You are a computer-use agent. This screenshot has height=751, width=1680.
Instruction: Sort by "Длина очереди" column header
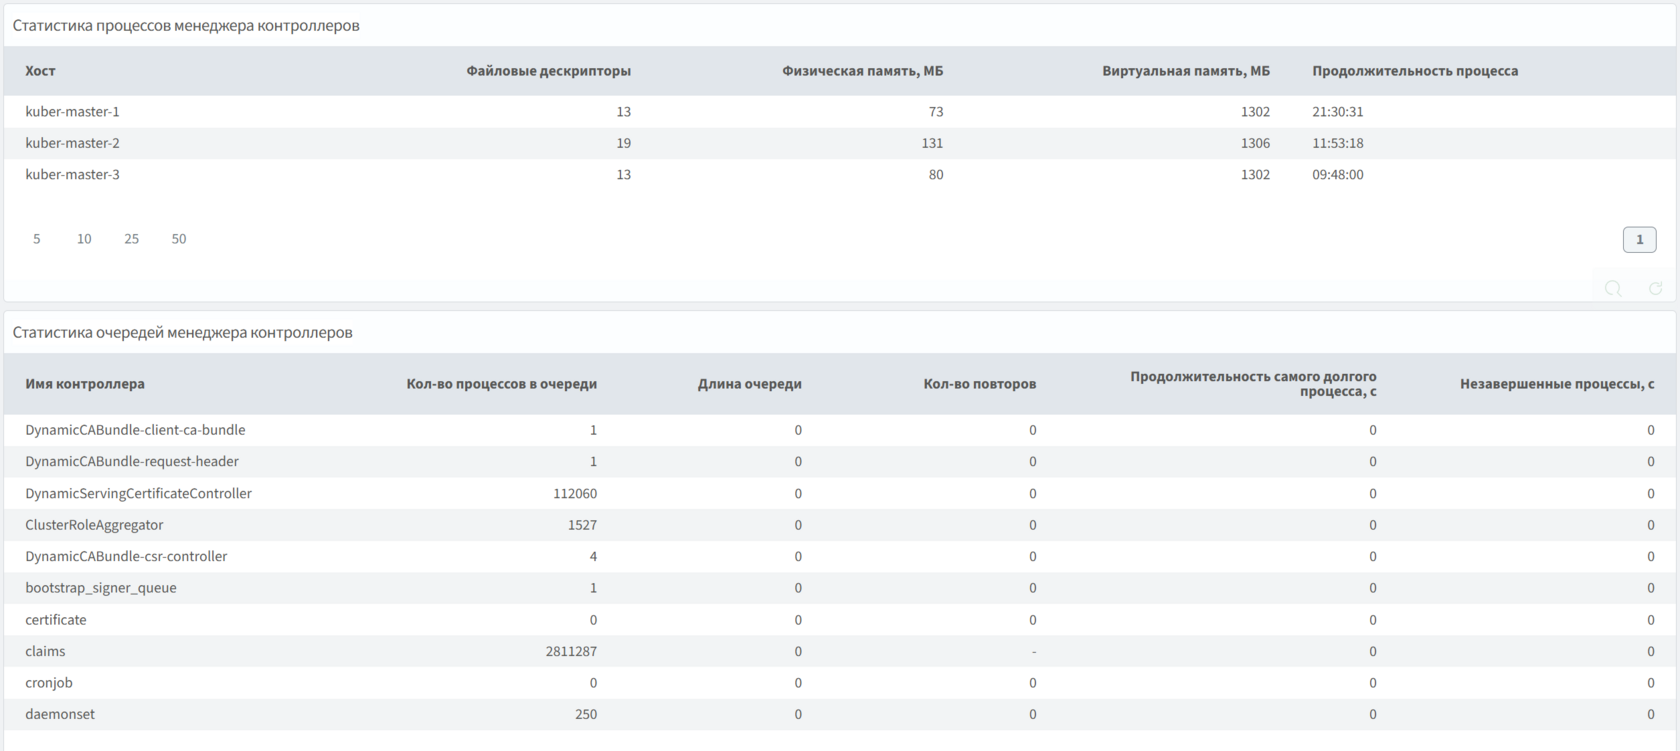(x=749, y=384)
